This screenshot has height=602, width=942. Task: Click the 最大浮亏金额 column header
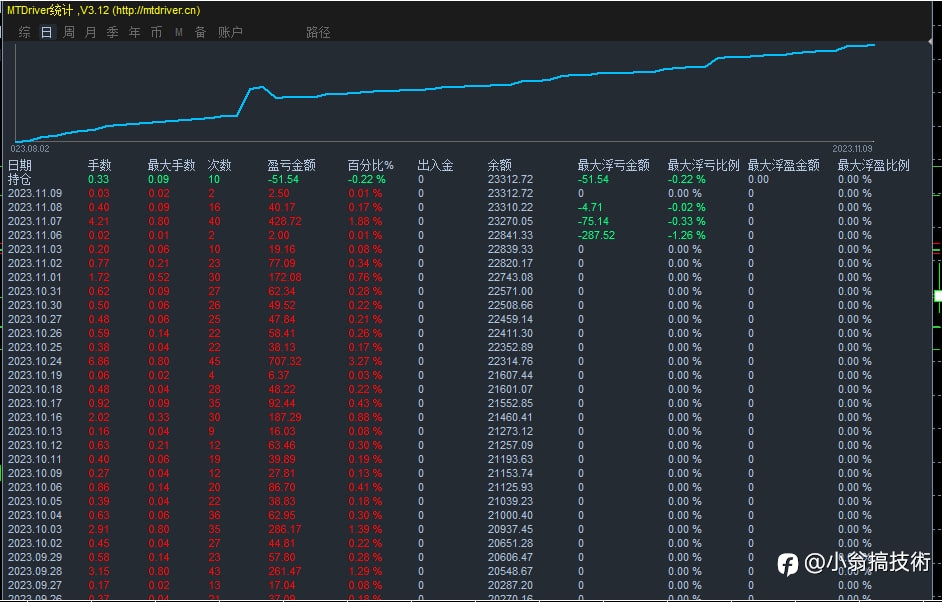point(614,165)
